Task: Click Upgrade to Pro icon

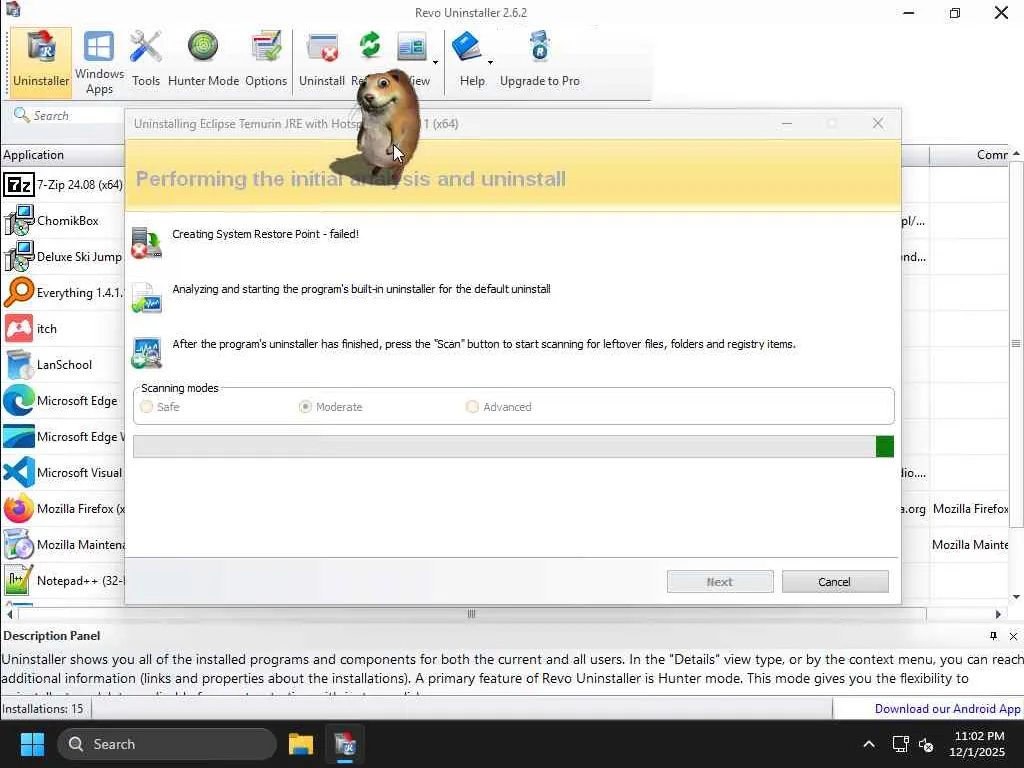Action: (540, 47)
